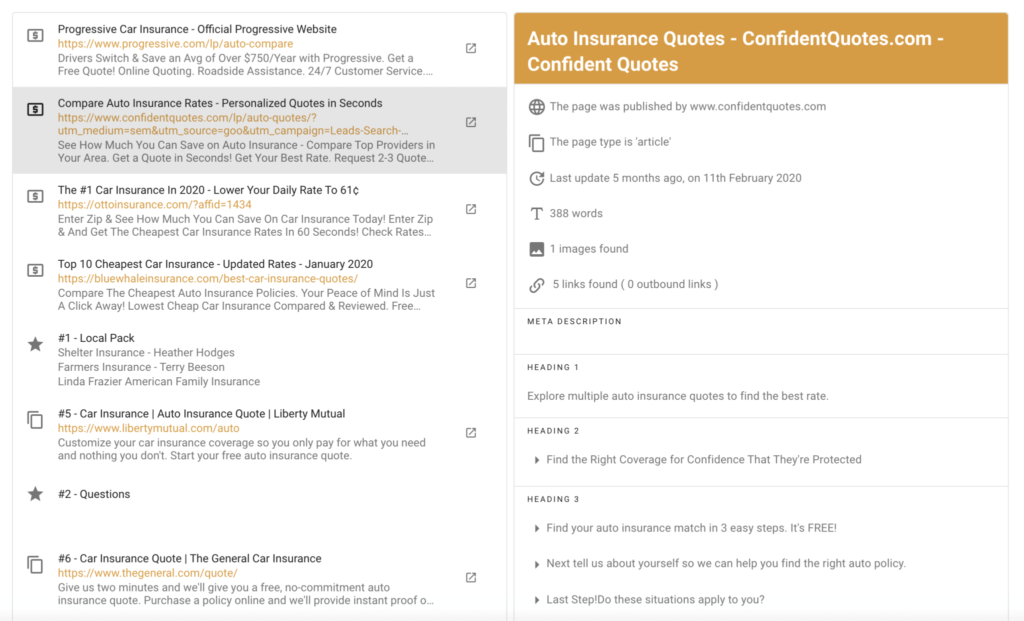
Task: Open Liberty Mutual result external link icon
Action: (x=471, y=432)
